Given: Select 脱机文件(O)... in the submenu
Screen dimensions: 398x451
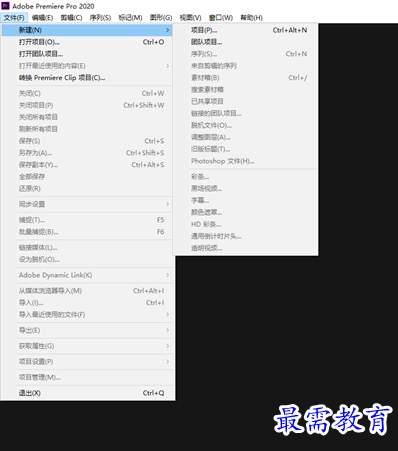Looking at the screenshot, I should [245, 126].
